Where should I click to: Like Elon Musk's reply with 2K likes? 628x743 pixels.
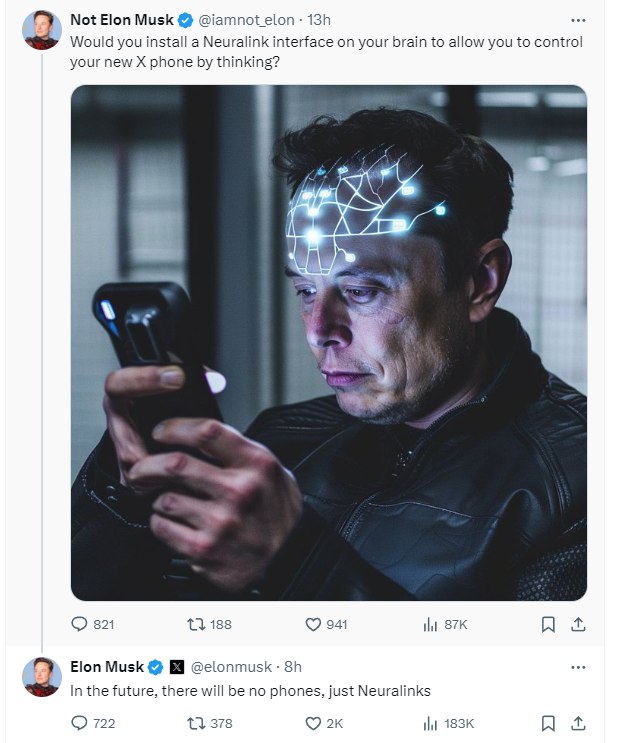coord(324,723)
